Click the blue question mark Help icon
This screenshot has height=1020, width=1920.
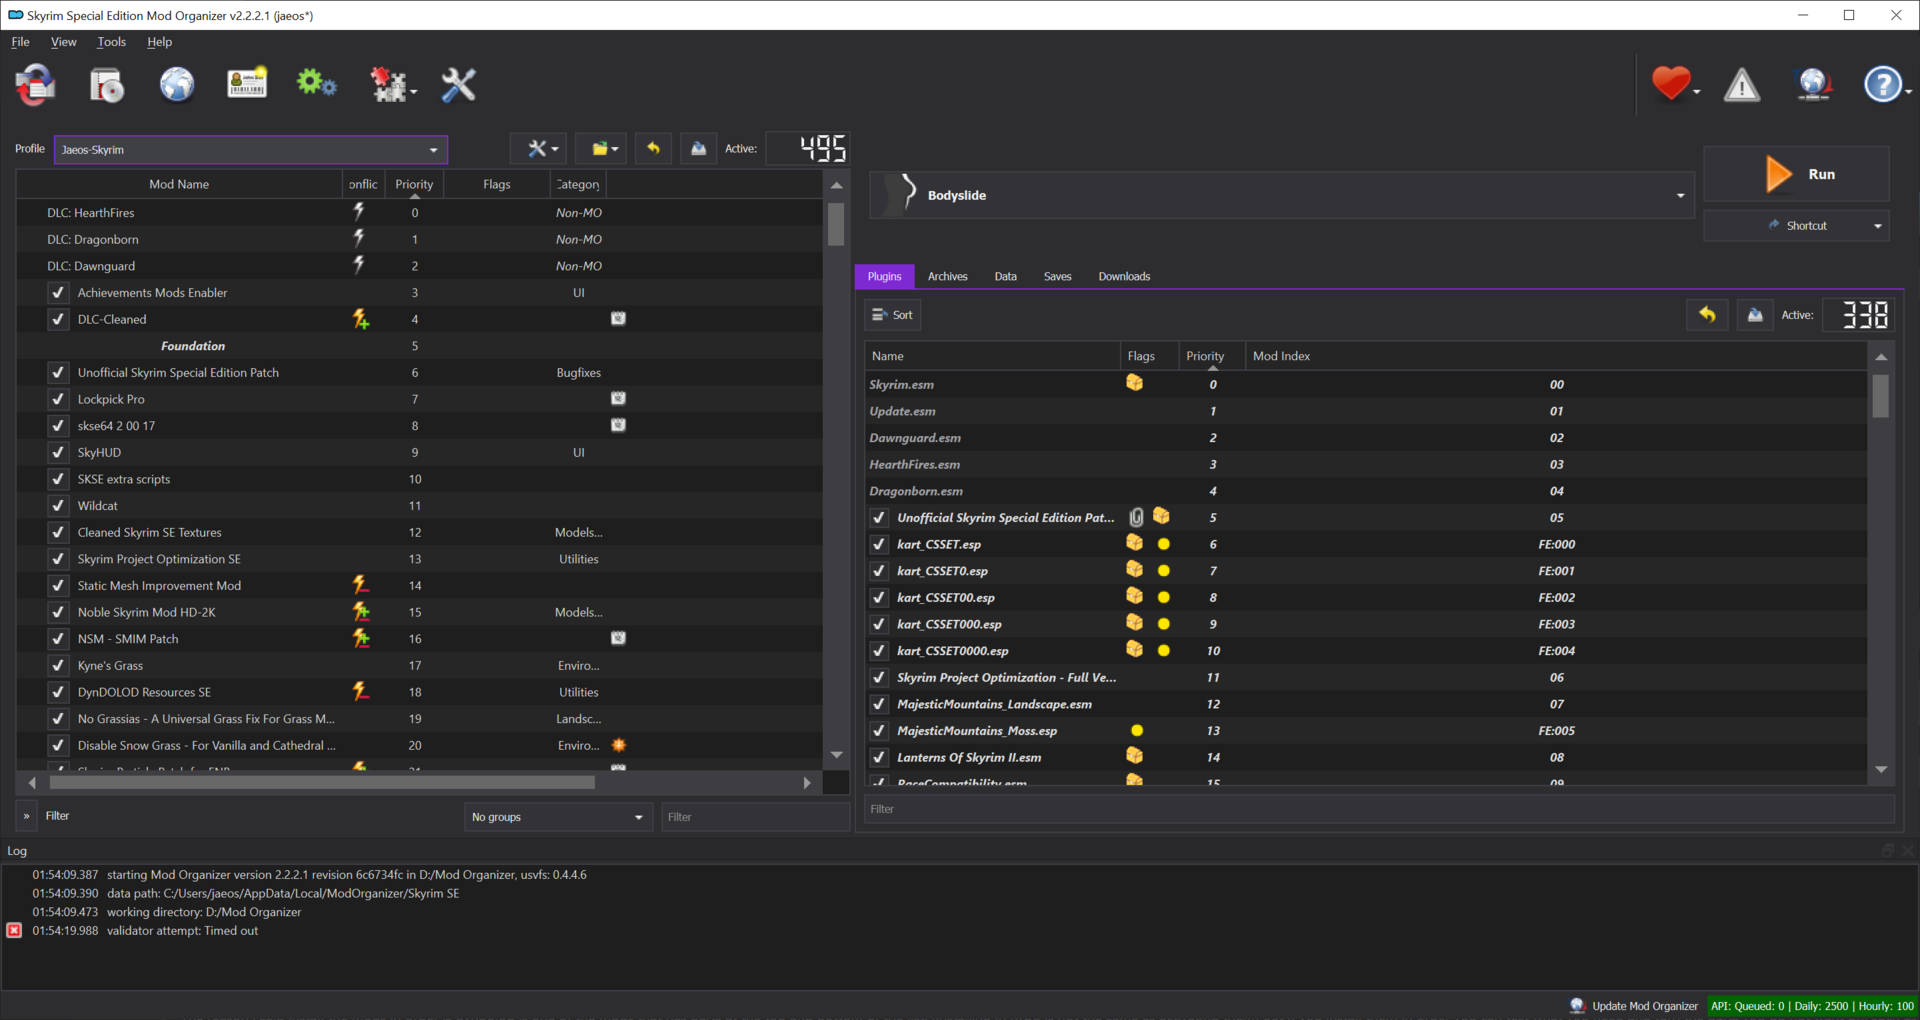(x=1883, y=85)
